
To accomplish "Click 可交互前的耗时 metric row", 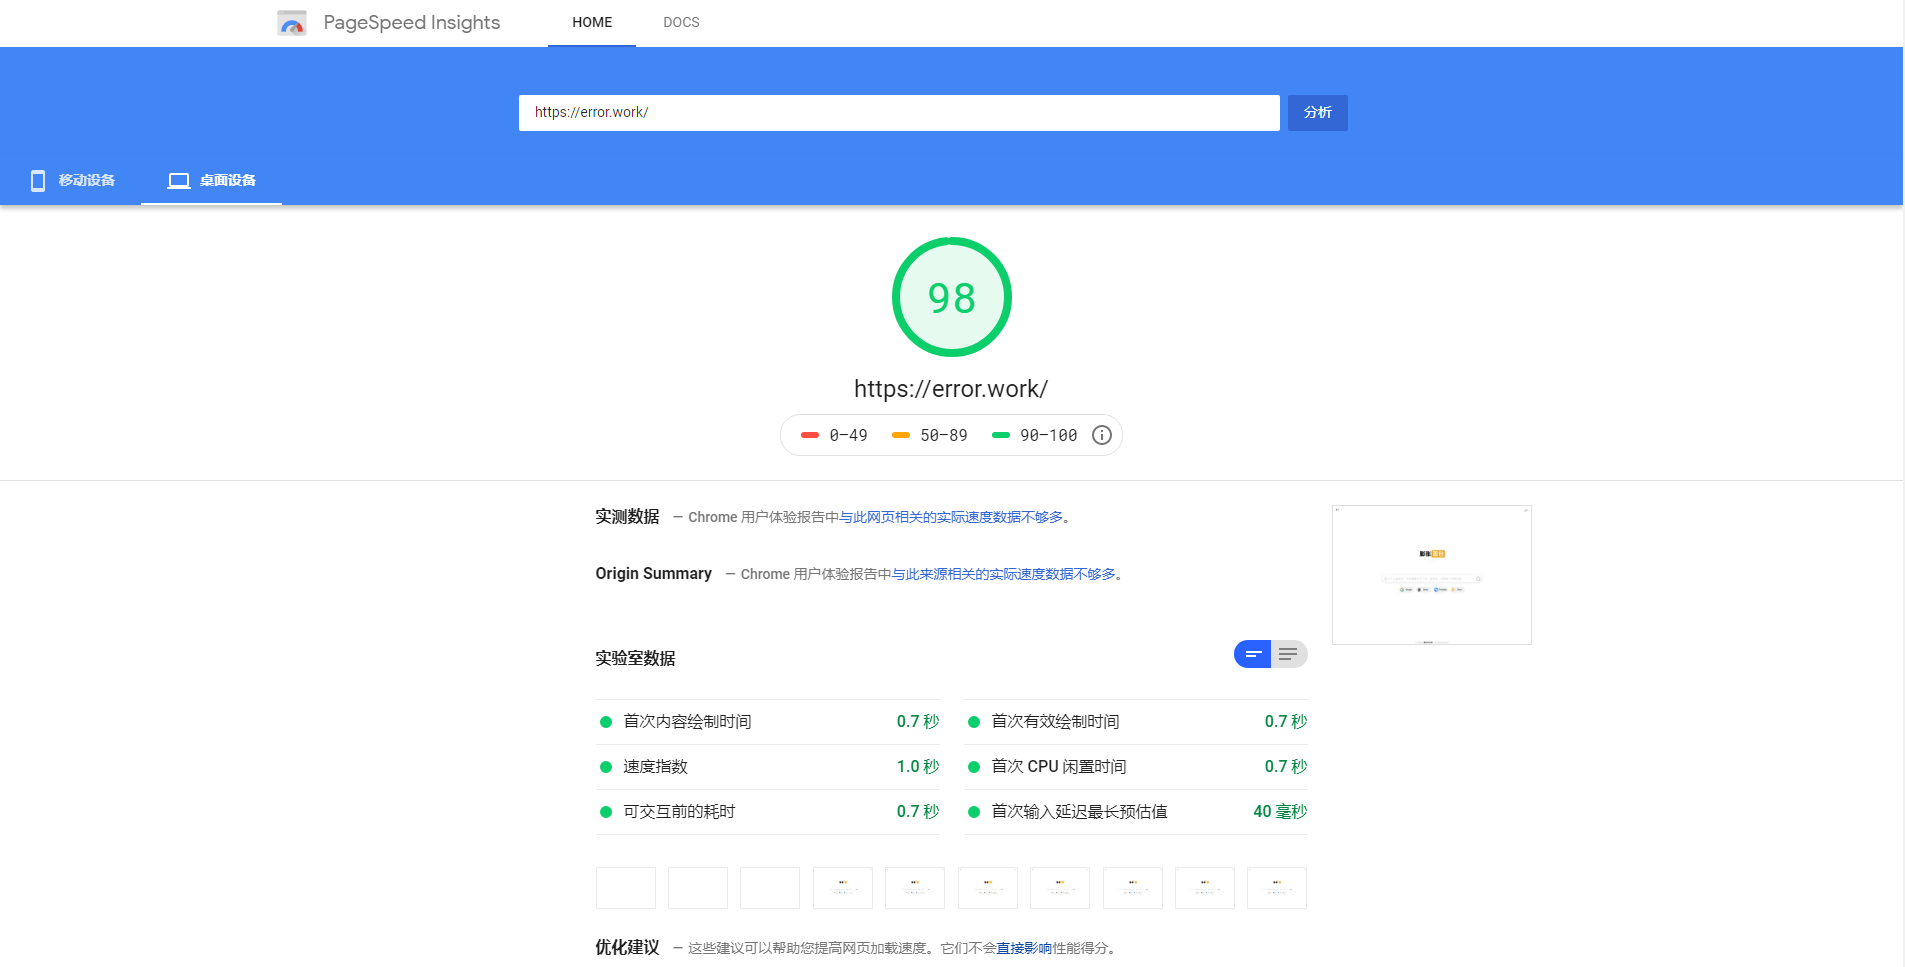I will coord(768,812).
